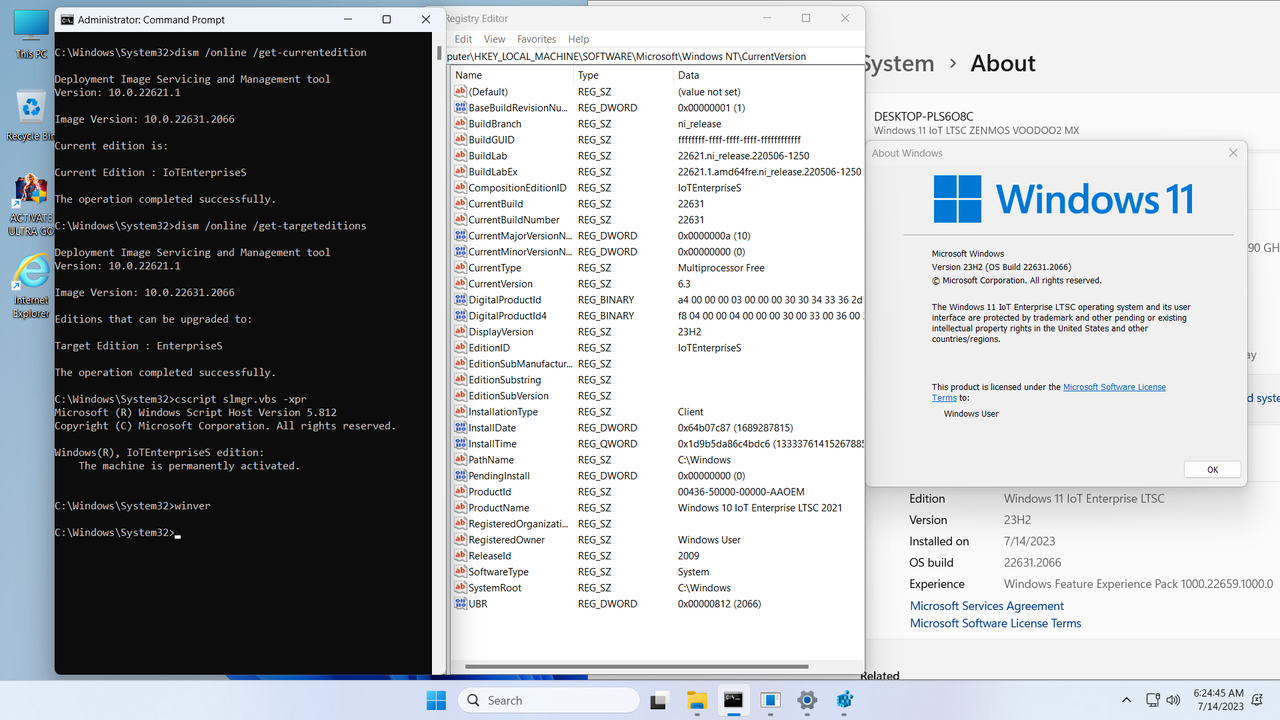Click the OS build value 22631.2066 in Settings
The image size is (1280, 720).
(1032, 563)
